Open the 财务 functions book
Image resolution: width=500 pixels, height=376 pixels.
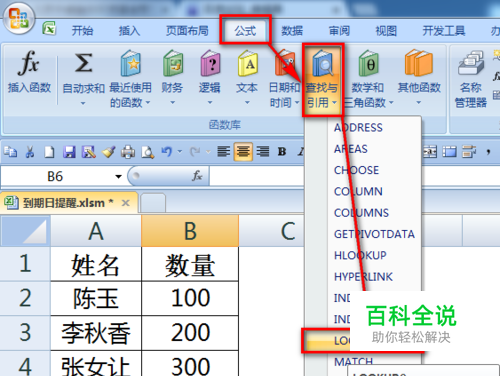click(x=173, y=63)
